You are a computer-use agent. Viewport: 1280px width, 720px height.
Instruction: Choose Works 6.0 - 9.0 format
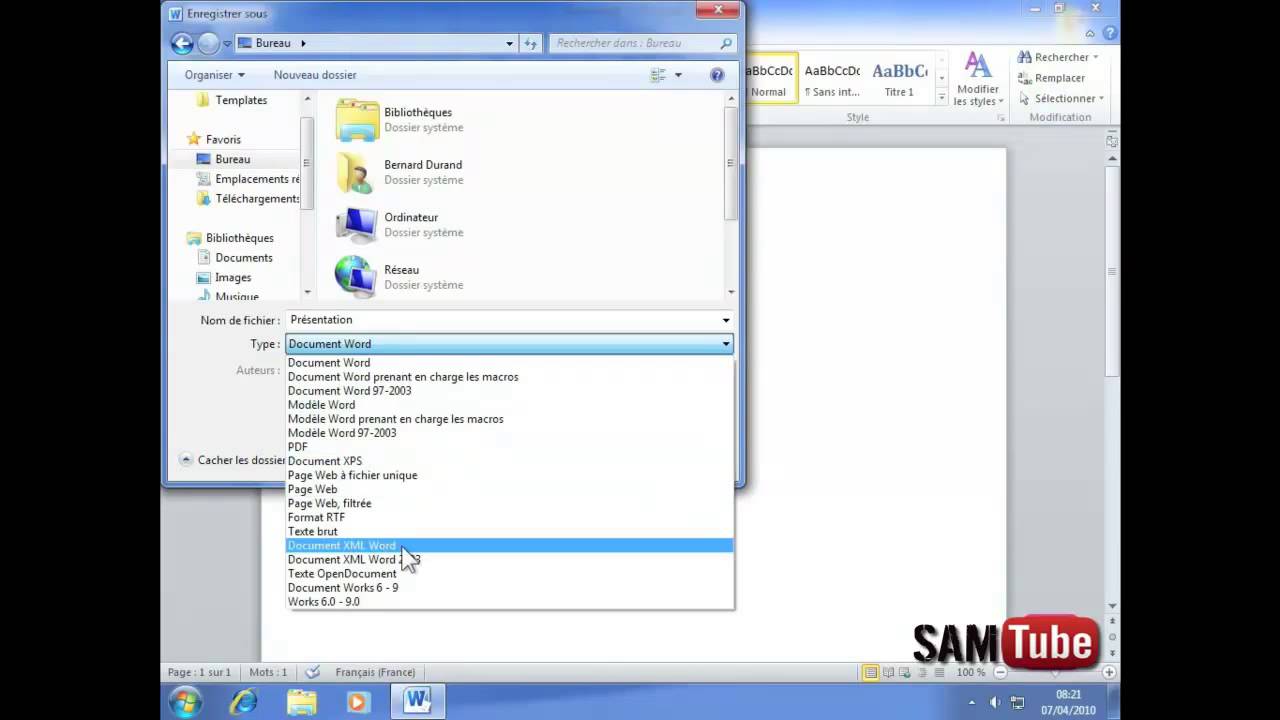coord(510,602)
